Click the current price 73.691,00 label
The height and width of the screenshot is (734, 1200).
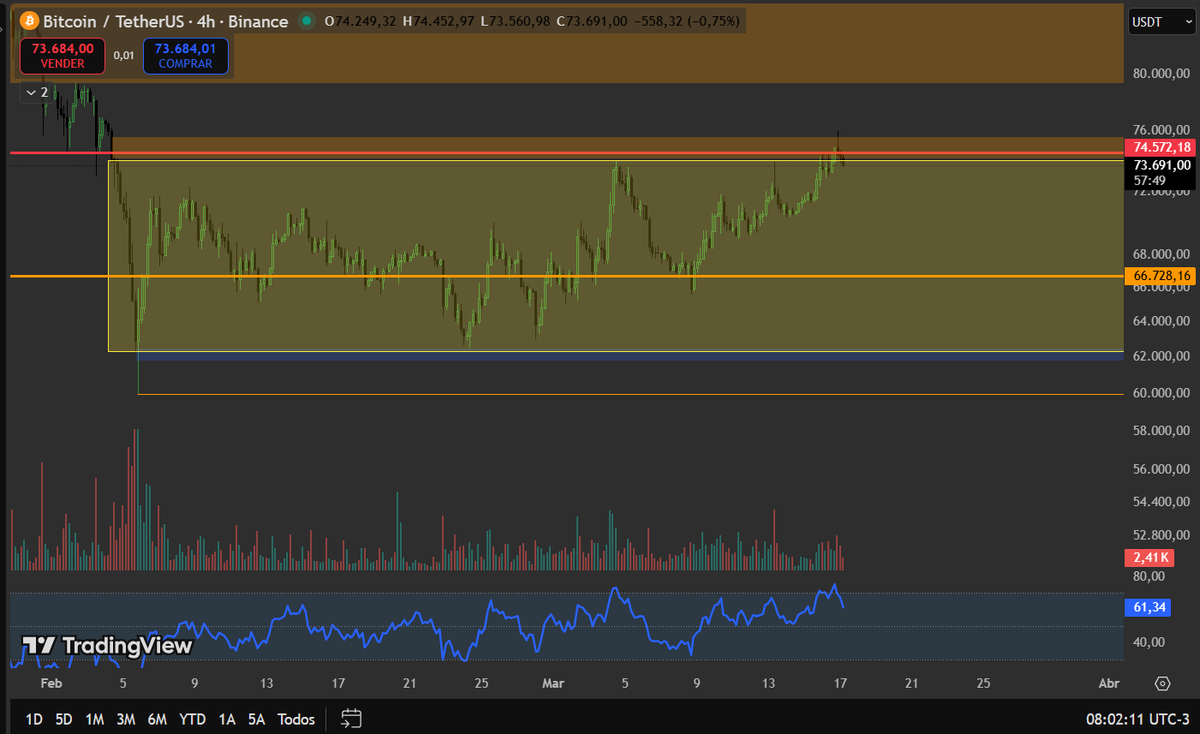[1160, 165]
